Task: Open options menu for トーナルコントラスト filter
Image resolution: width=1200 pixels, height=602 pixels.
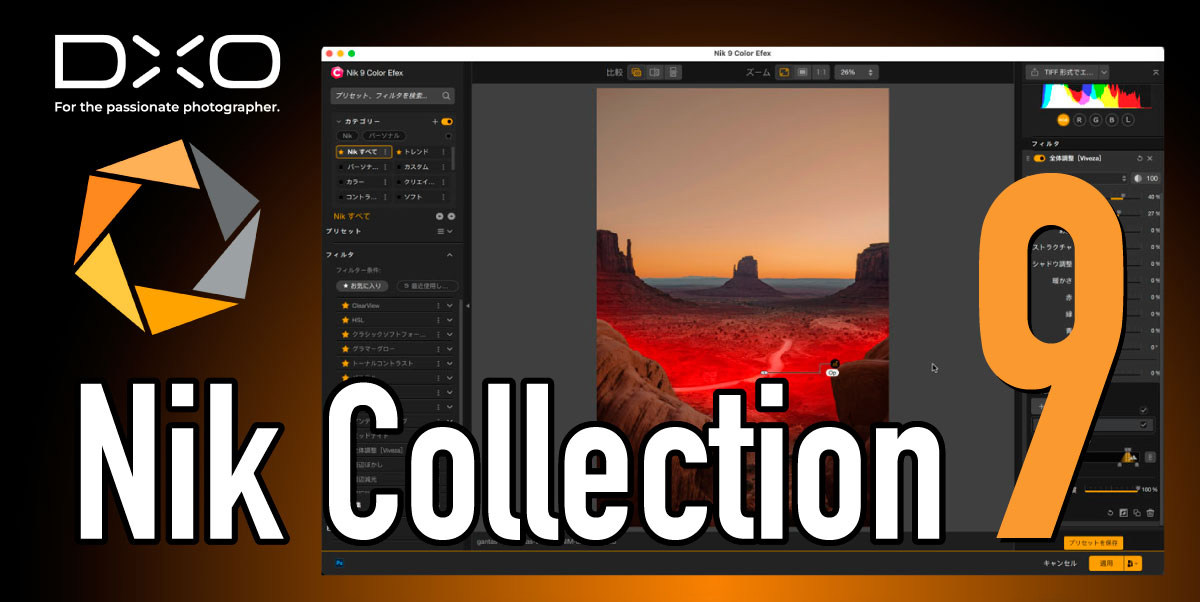Action: [x=438, y=363]
